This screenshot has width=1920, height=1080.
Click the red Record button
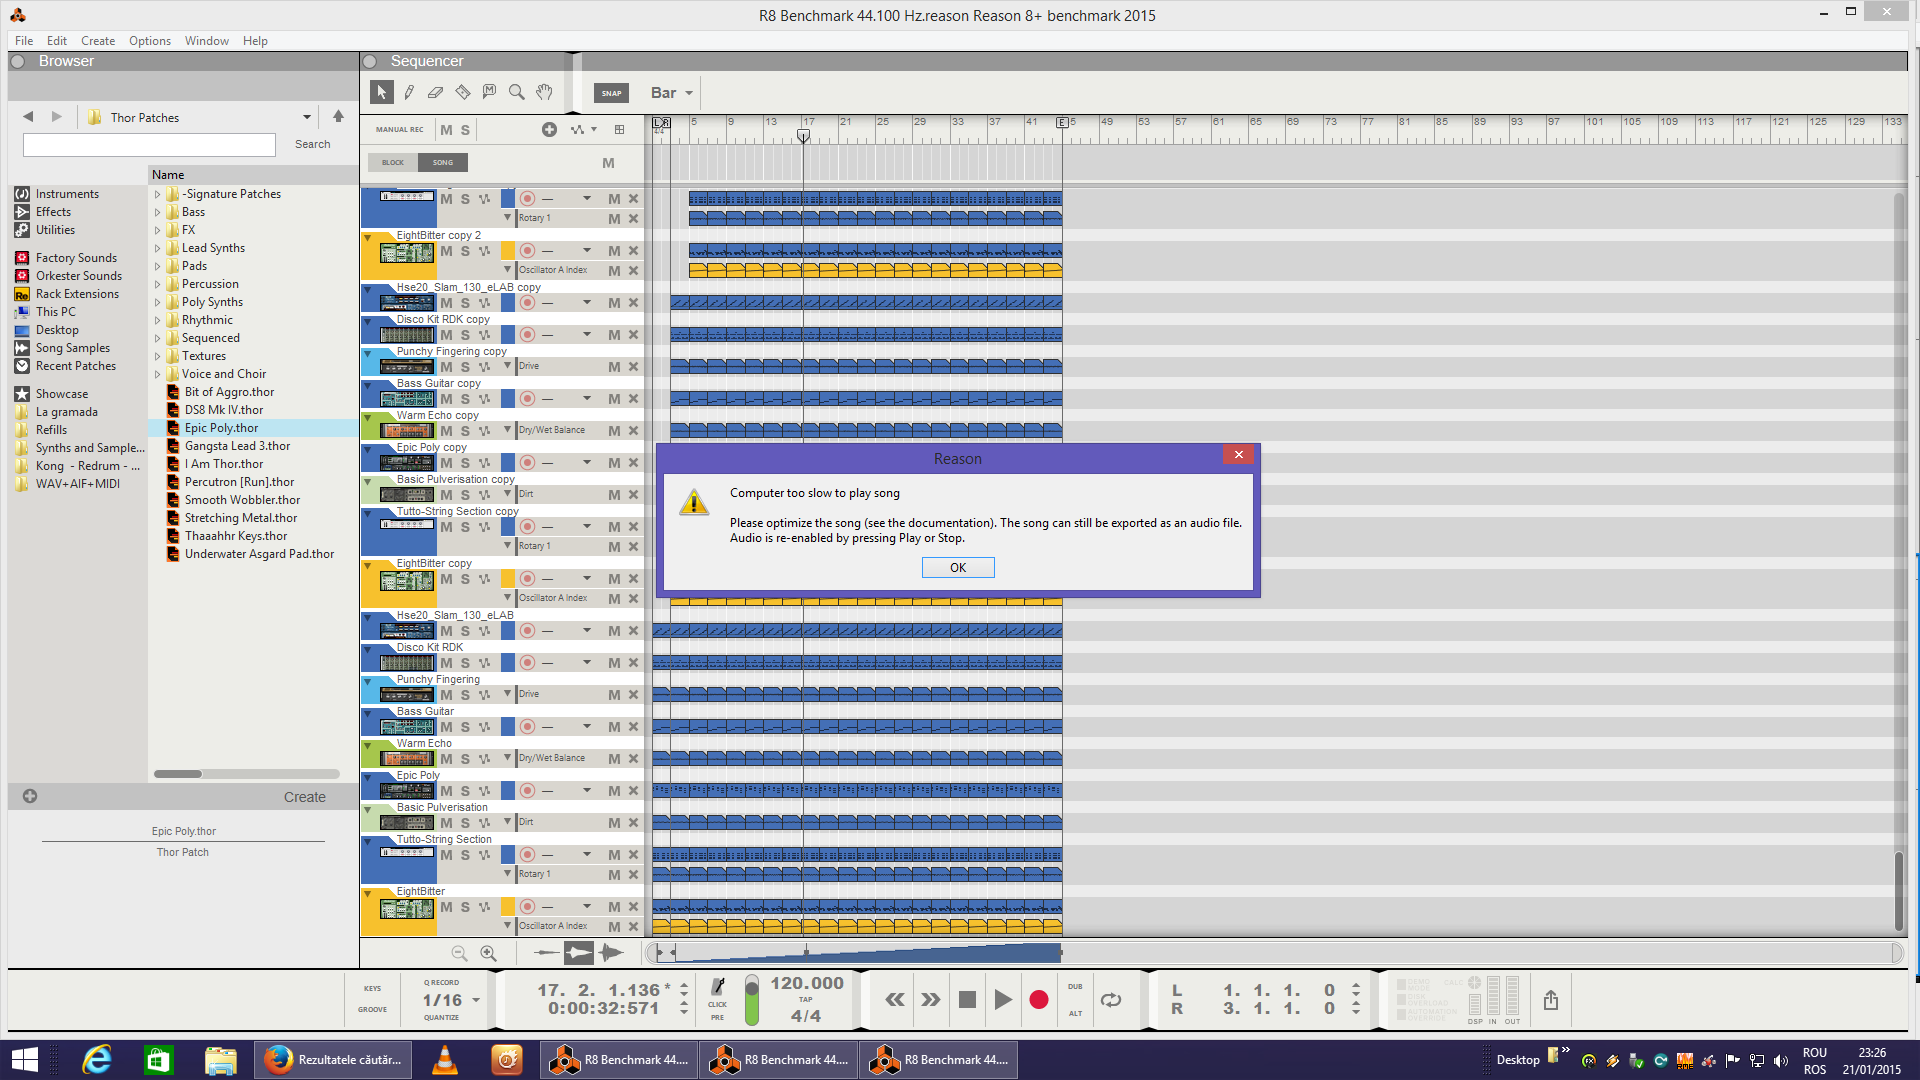[1039, 999]
